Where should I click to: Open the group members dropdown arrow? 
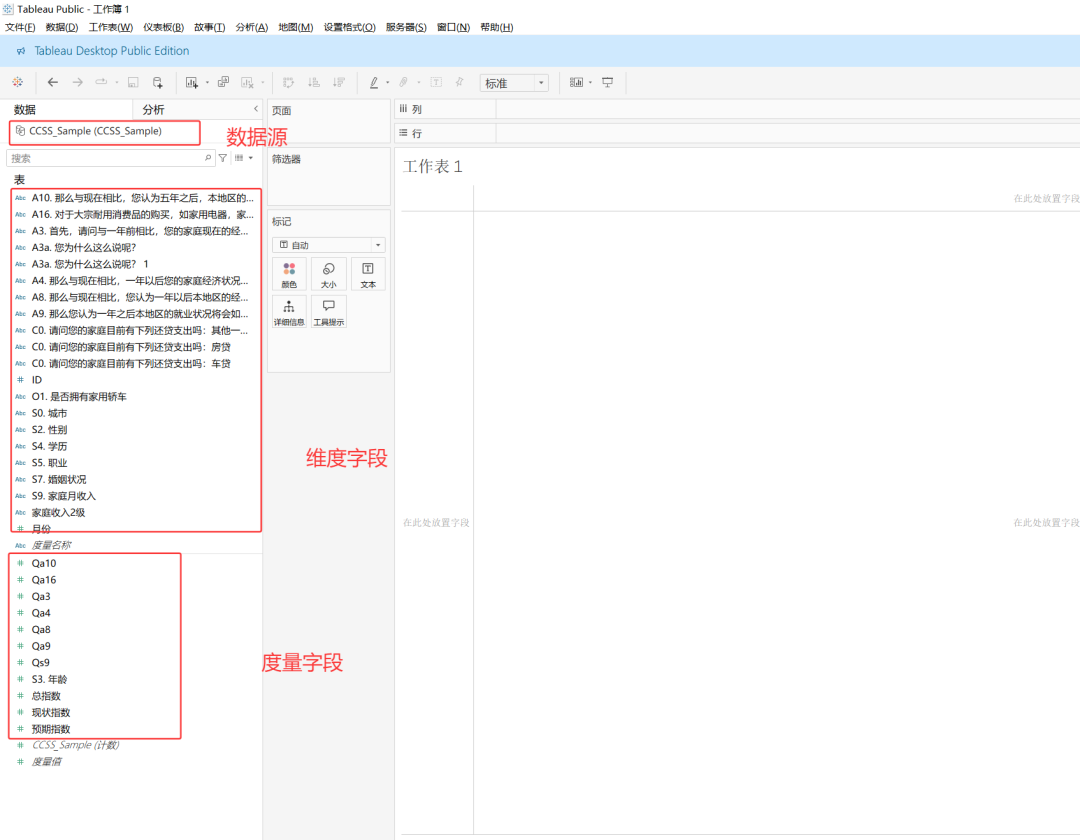tap(419, 83)
